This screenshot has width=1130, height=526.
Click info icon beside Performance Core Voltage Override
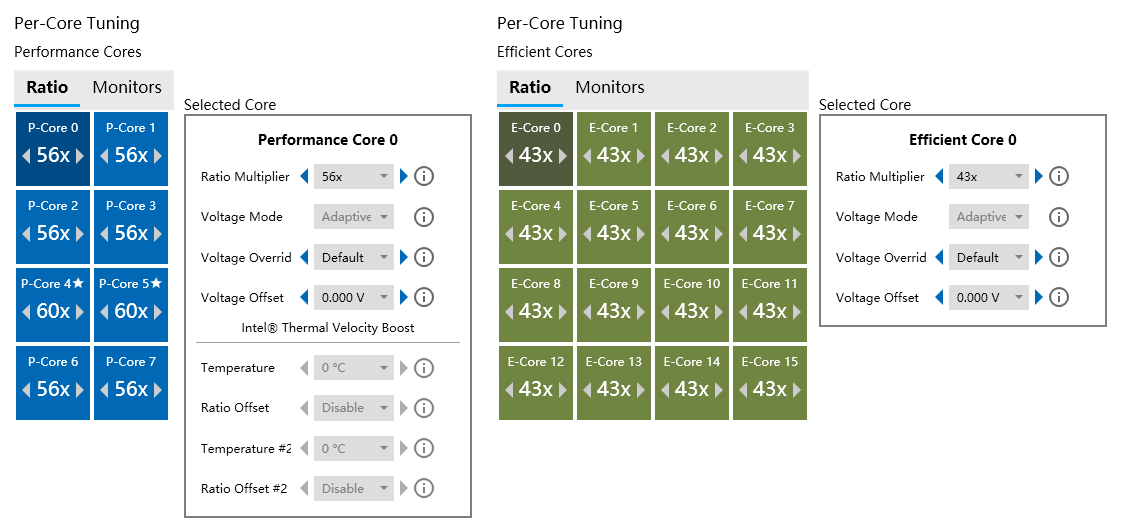423,257
